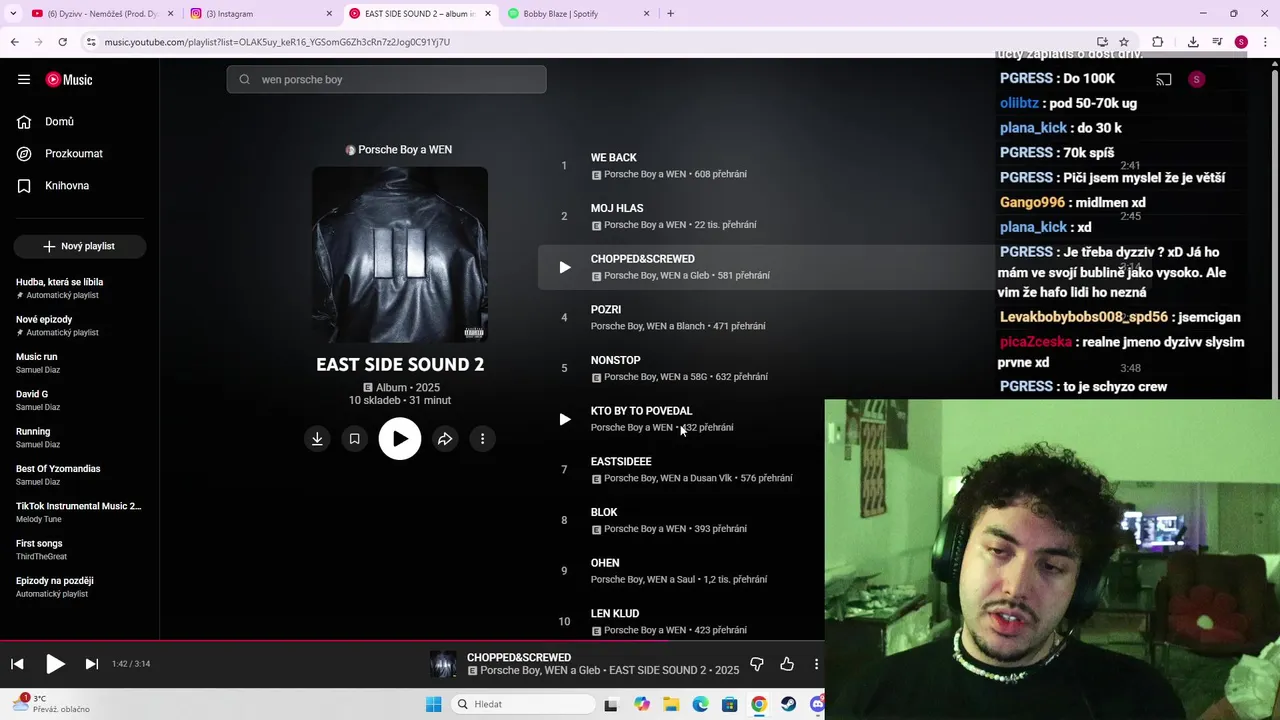
Task: Play the EAST SIDE SOUND 2 album
Action: click(400, 439)
